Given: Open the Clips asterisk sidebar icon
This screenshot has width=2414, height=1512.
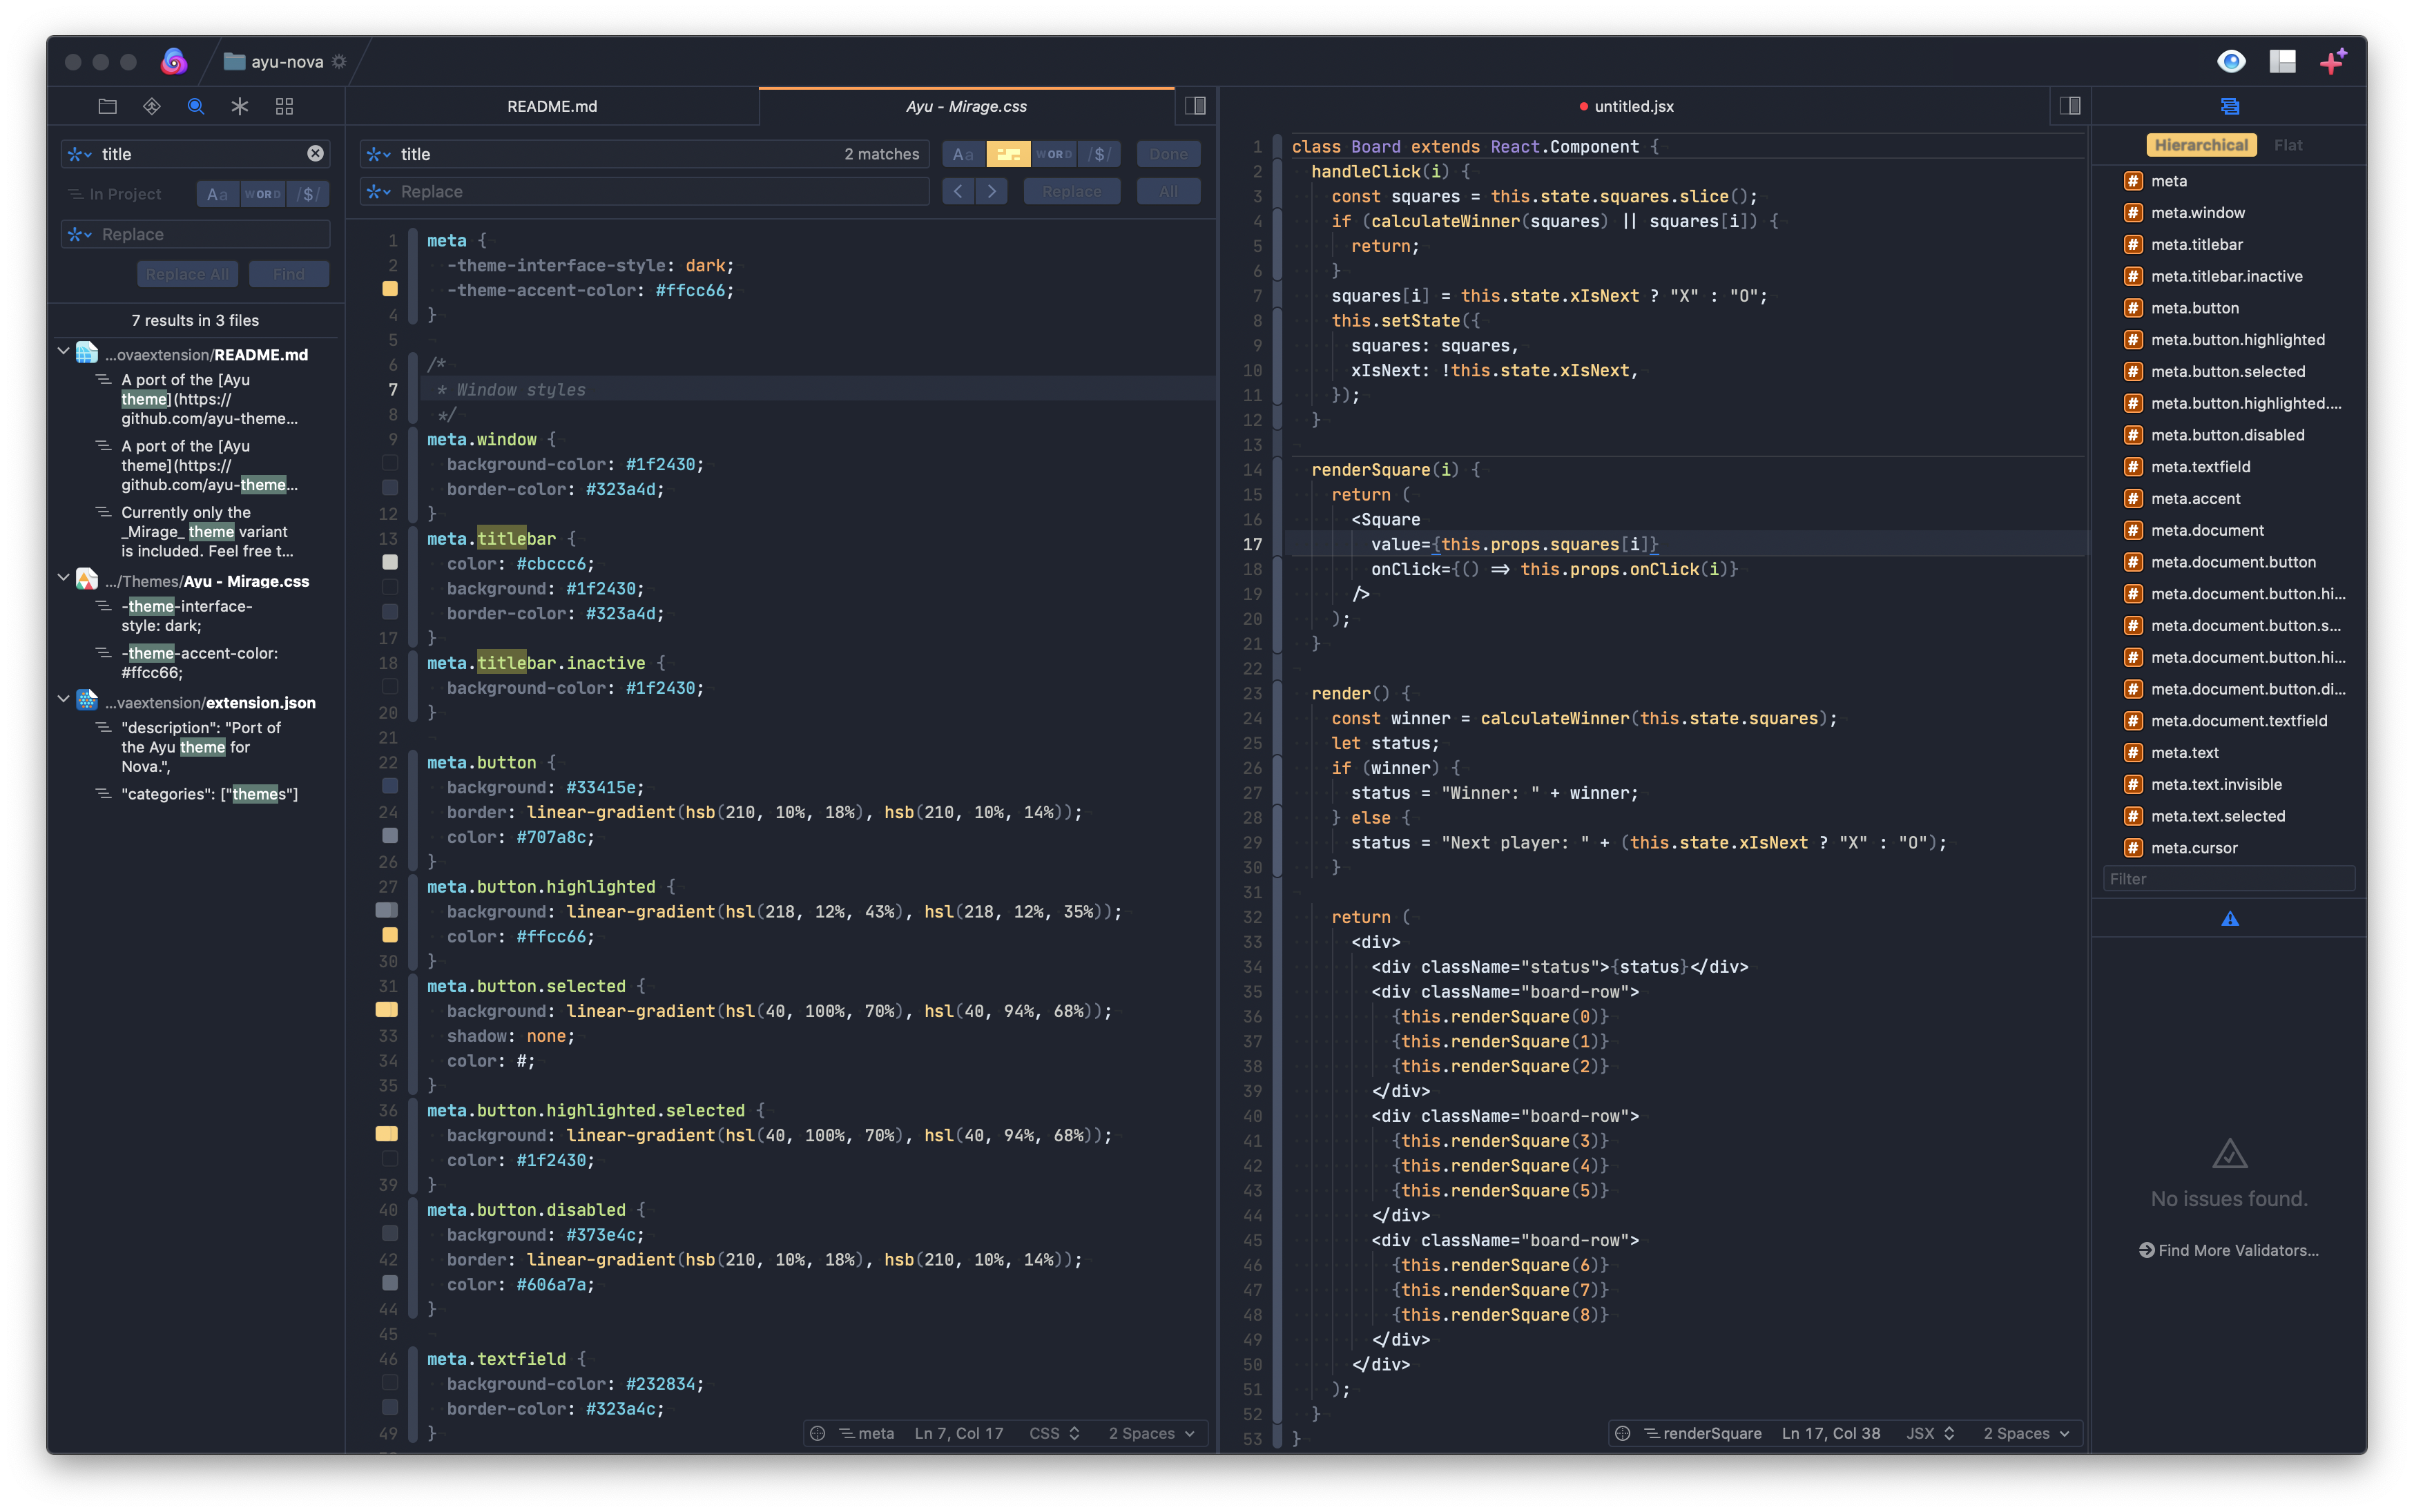Looking at the screenshot, I should 240,106.
